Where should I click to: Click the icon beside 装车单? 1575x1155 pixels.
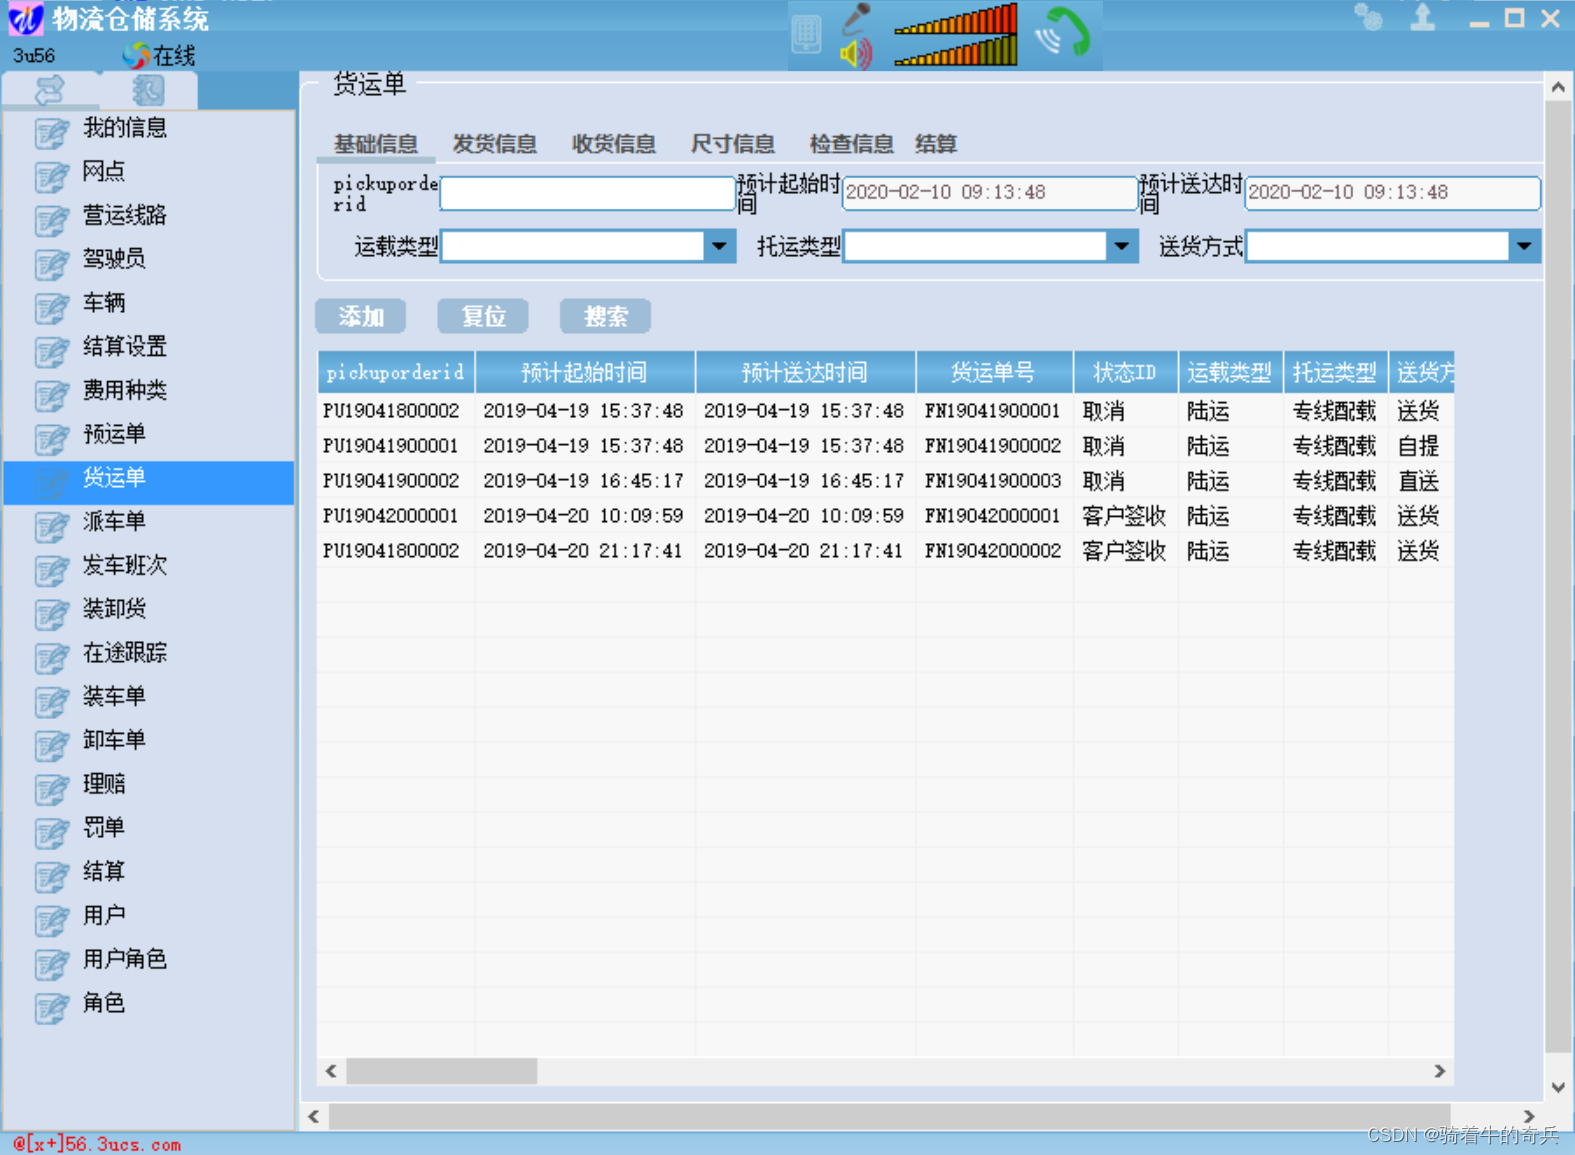point(52,700)
